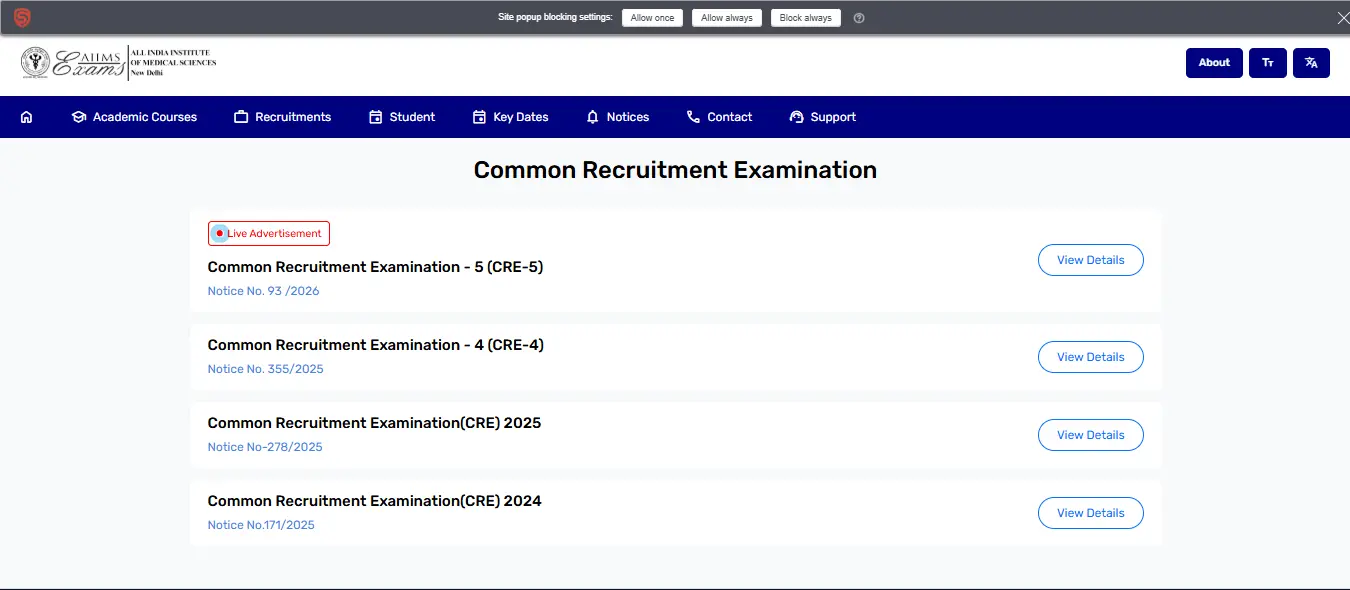Click the calendar icon beside Key Dates
This screenshot has height=590, width=1350.
[x=479, y=117]
